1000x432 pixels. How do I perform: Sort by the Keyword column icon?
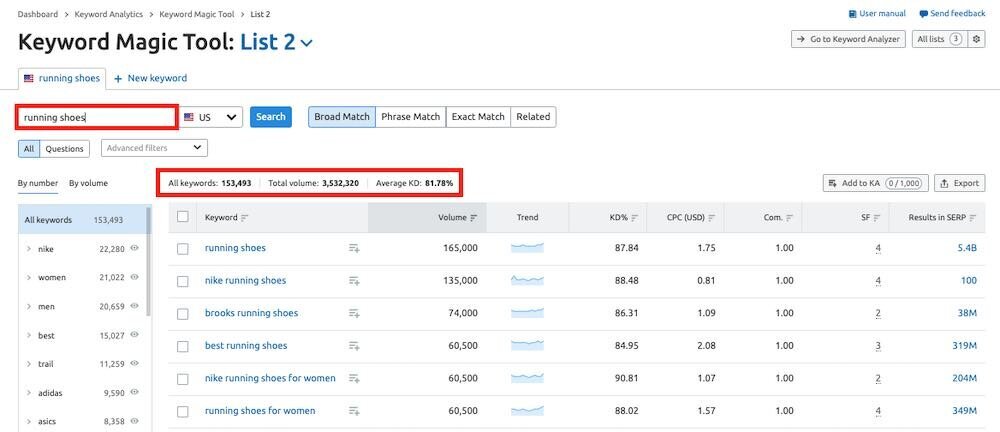(x=244, y=218)
